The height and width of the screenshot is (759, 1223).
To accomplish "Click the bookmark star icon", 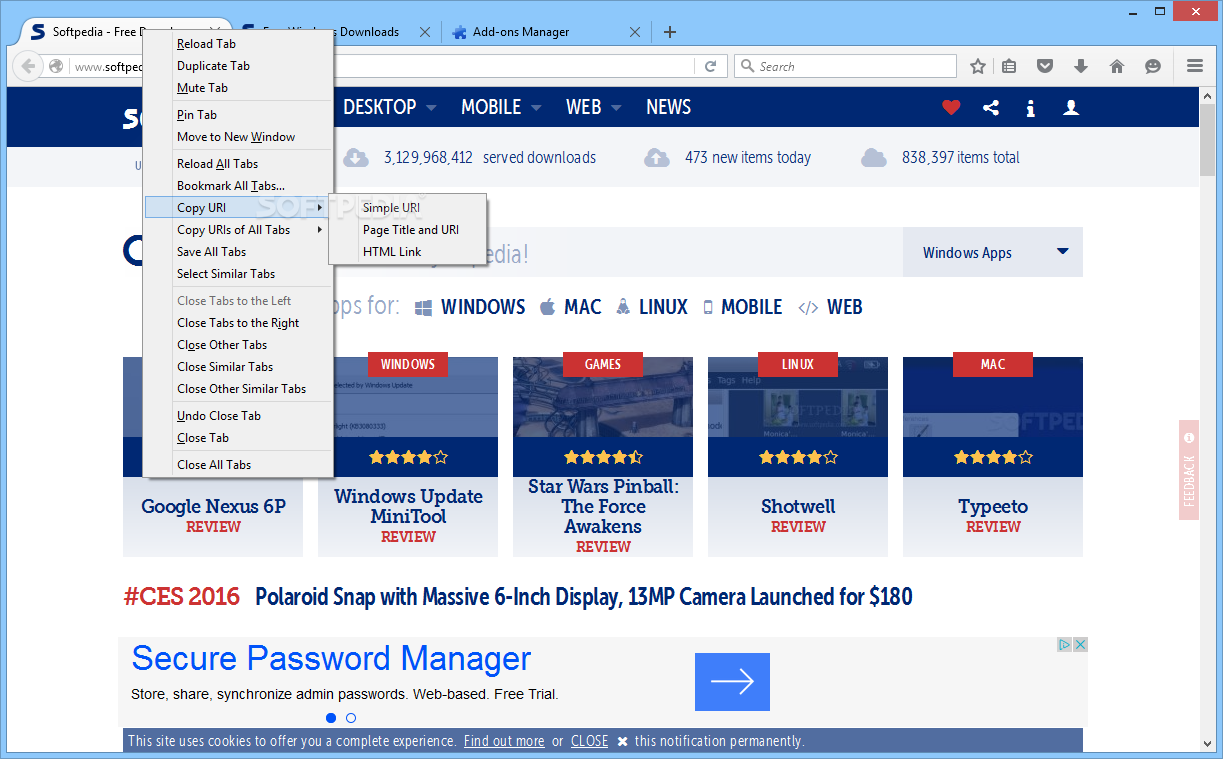I will [978, 66].
